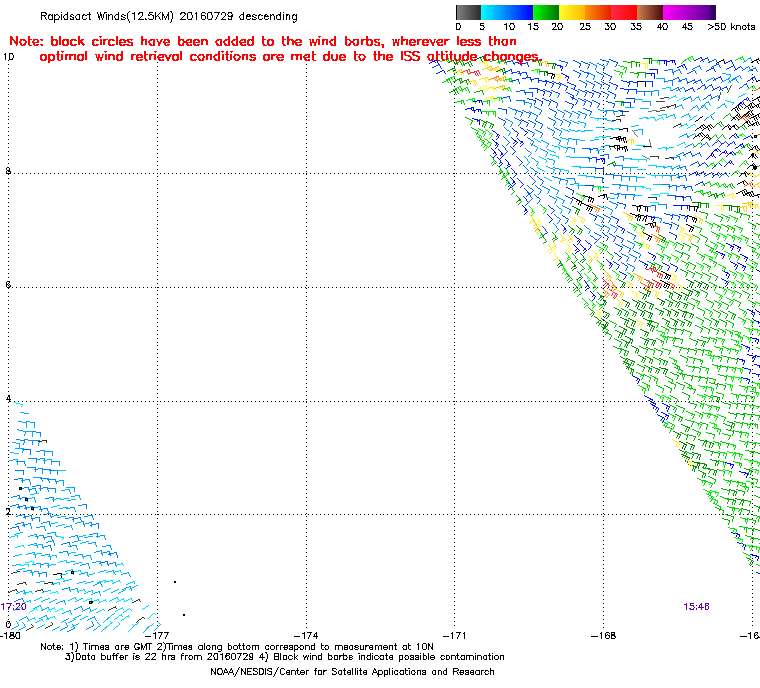760x688 pixels.
Task: Click the longitude label -177
Action: tap(157, 635)
